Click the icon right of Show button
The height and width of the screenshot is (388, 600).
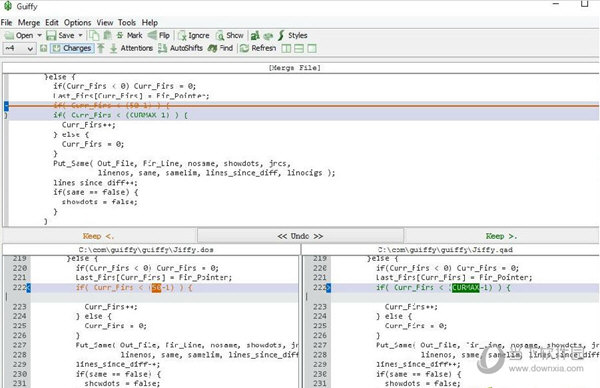[x=255, y=36]
